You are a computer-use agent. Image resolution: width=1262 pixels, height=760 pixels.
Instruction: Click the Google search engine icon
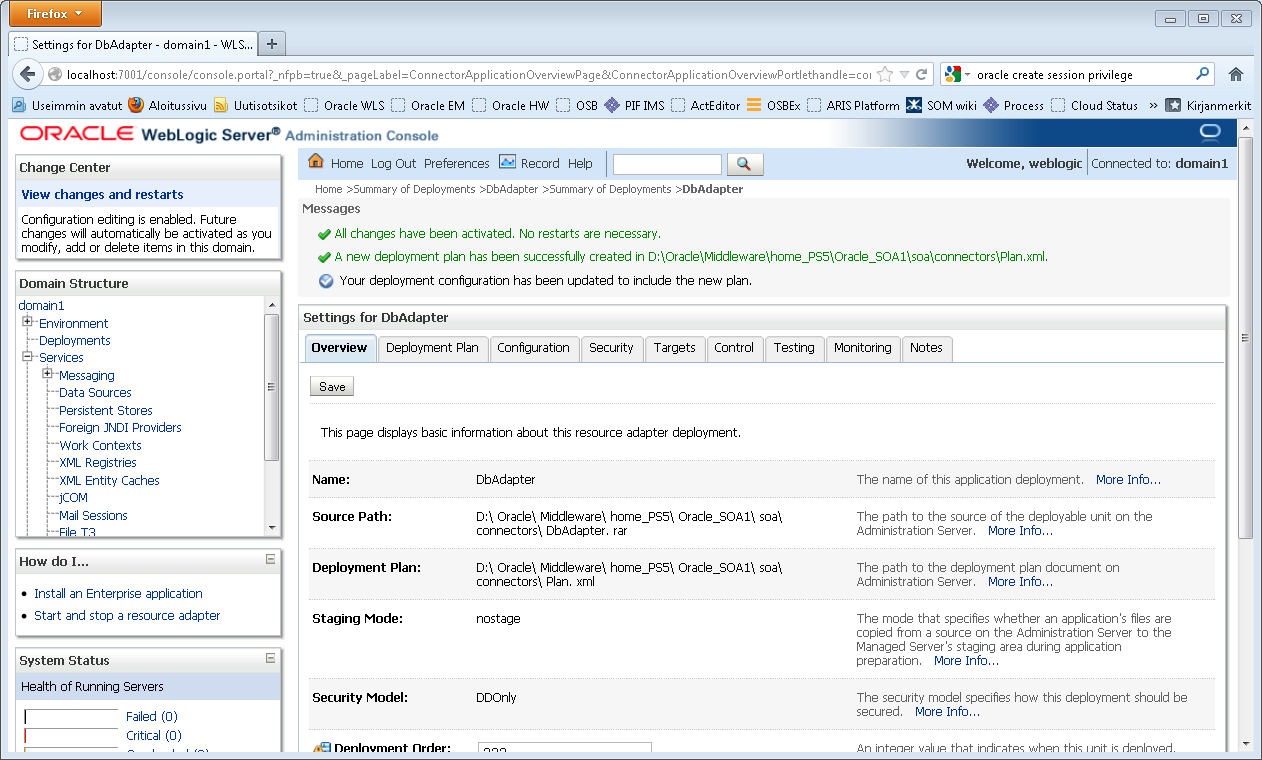(953, 74)
